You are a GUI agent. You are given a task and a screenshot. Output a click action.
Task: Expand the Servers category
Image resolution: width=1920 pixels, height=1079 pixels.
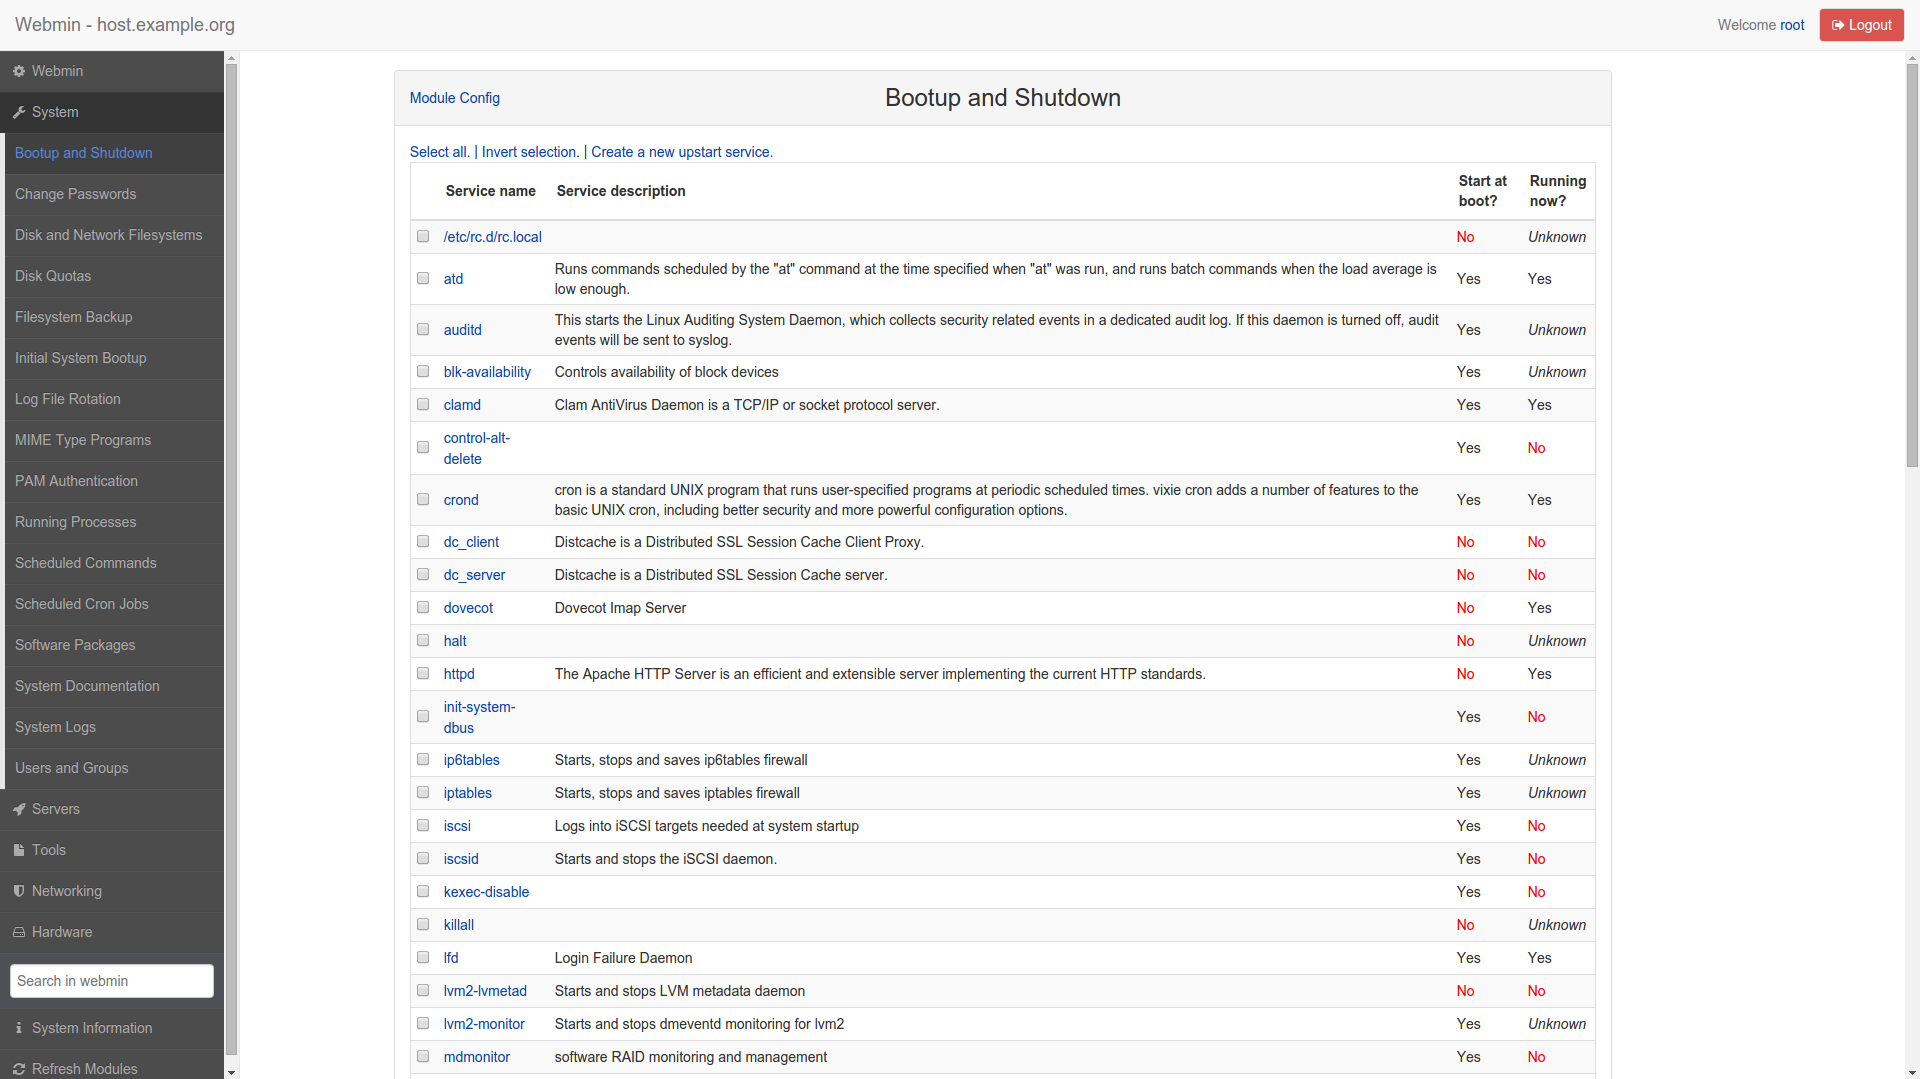pos(56,809)
